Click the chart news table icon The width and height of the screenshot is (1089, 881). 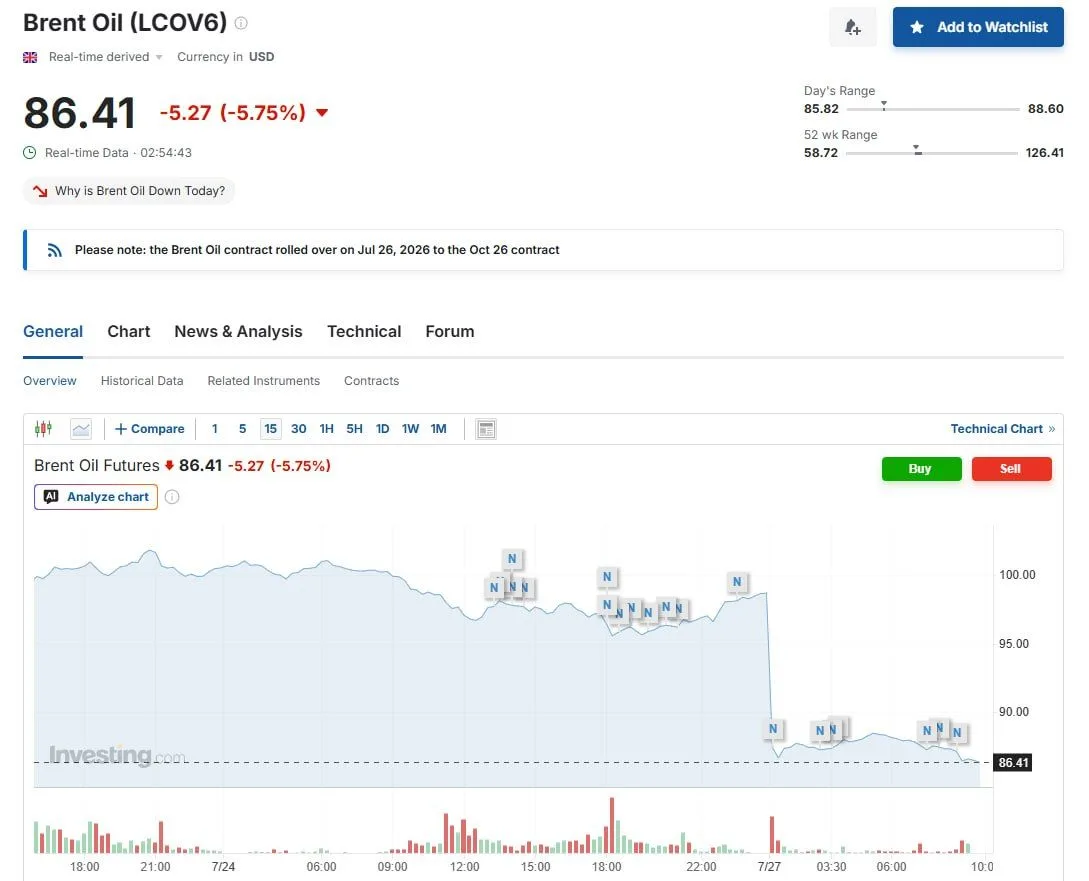486,429
